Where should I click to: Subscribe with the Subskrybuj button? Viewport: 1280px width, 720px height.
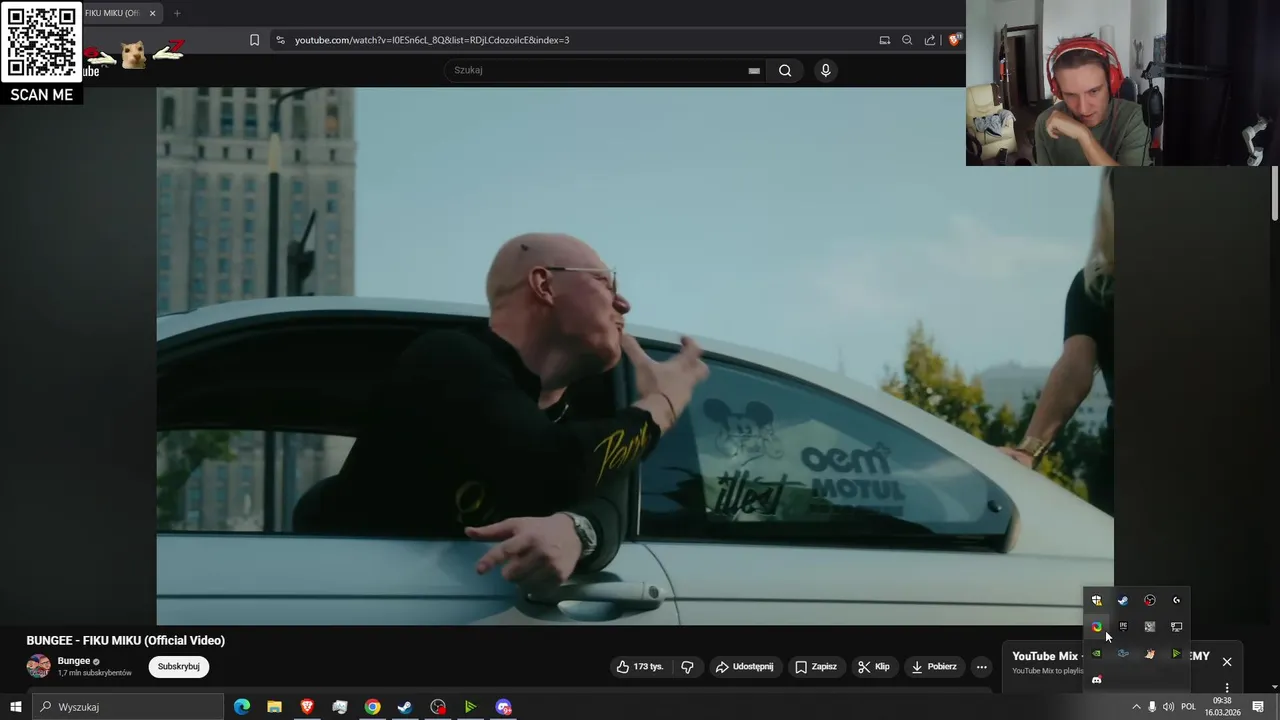pyautogui.click(x=179, y=667)
